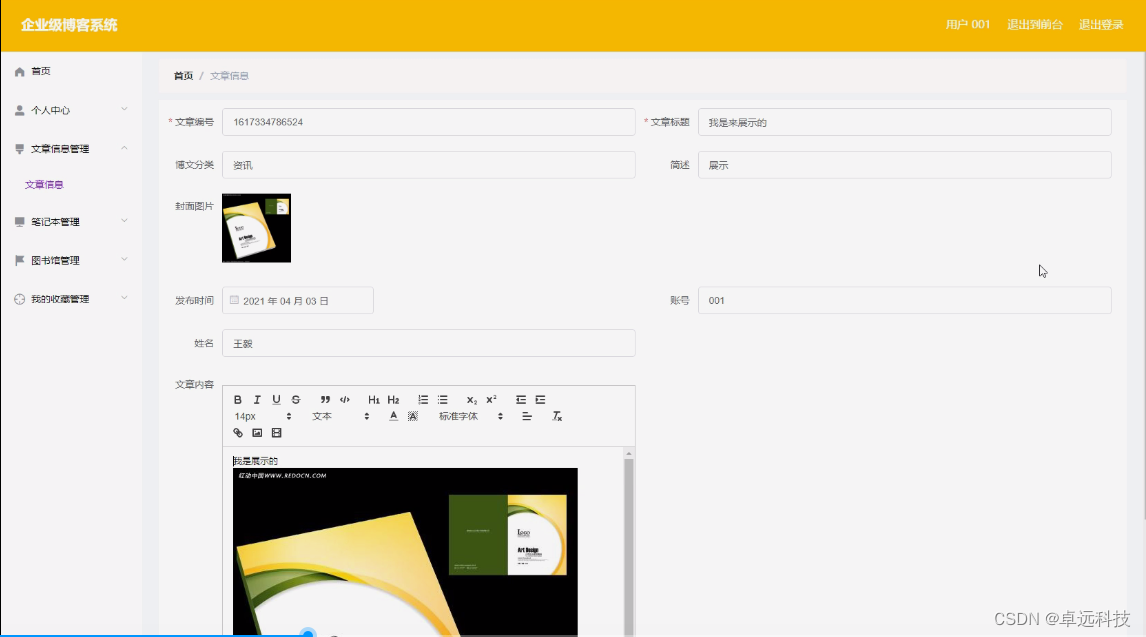1146x637 pixels.
Task: Insert an image via the image icon
Action: point(256,432)
